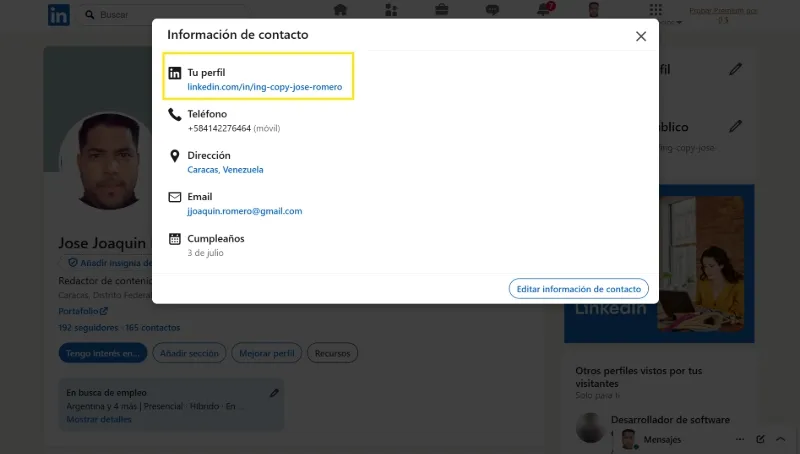The width and height of the screenshot is (800, 454).
Task: Click the location pin icon beside Dirección
Action: (x=174, y=156)
